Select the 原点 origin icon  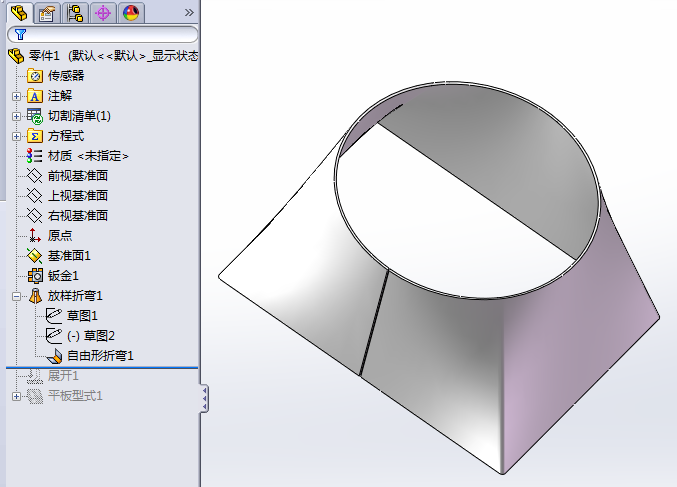coord(35,236)
